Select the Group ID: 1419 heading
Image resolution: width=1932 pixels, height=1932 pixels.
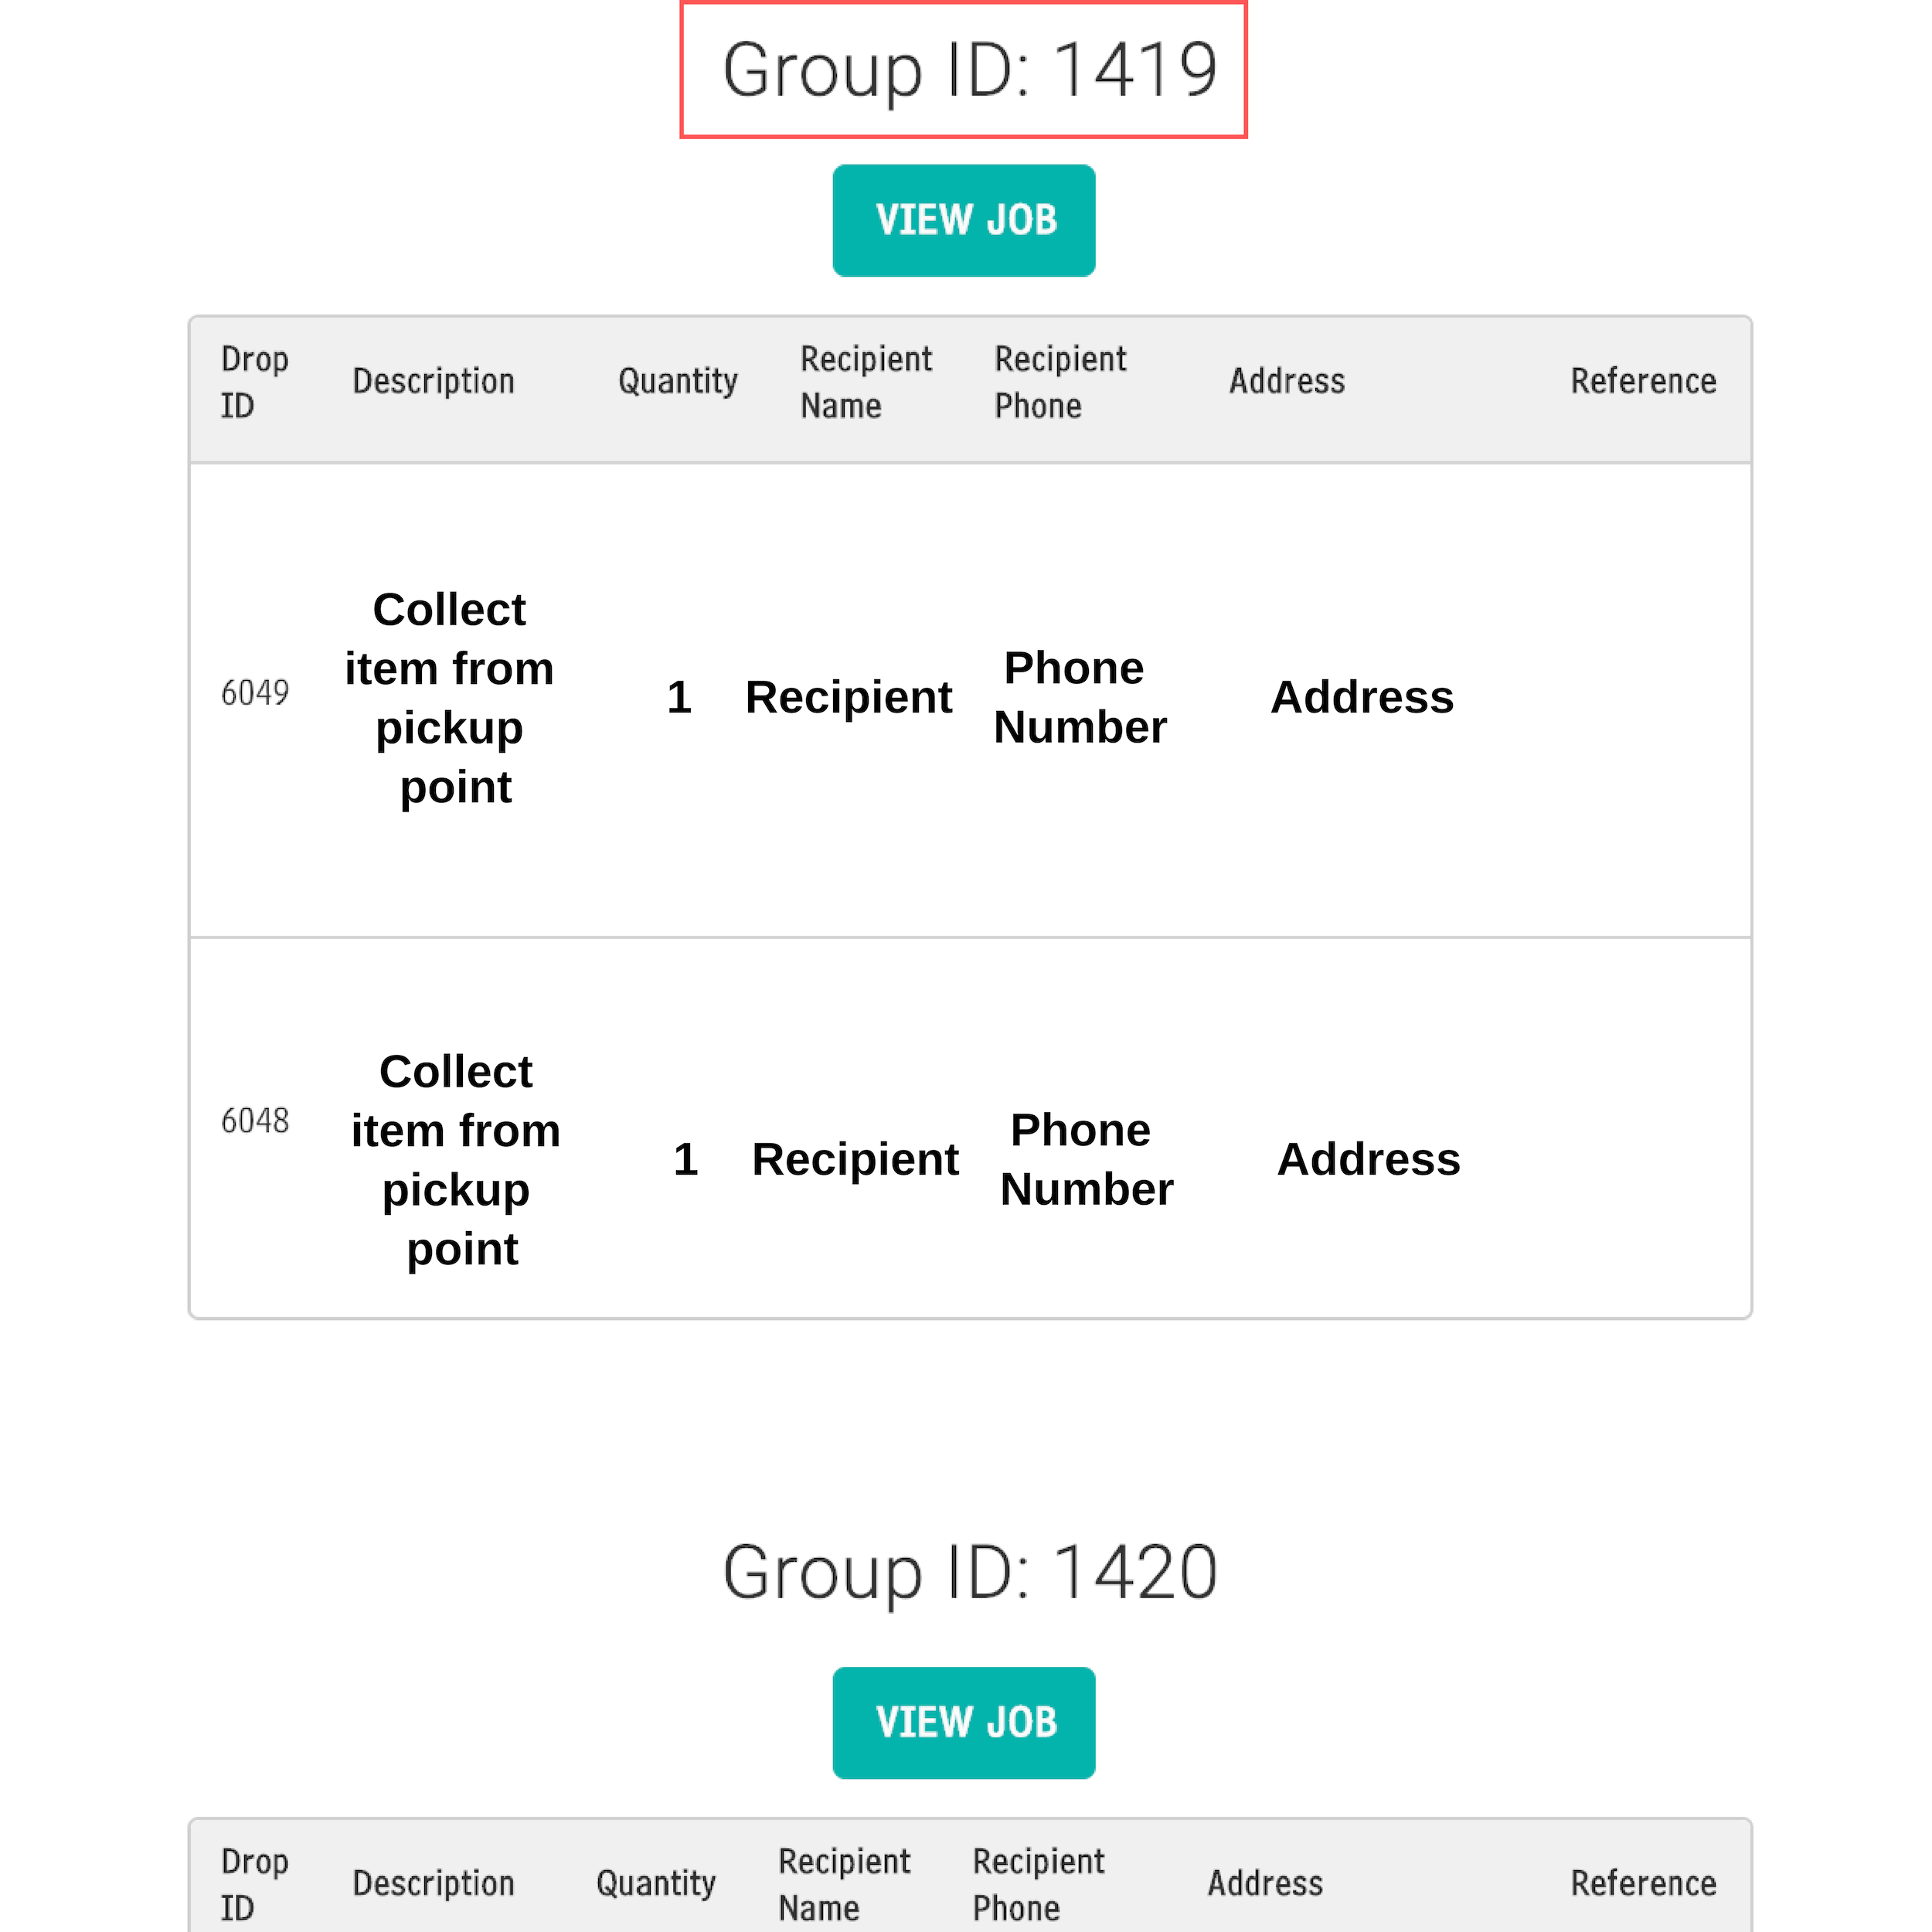pyautogui.click(x=968, y=70)
